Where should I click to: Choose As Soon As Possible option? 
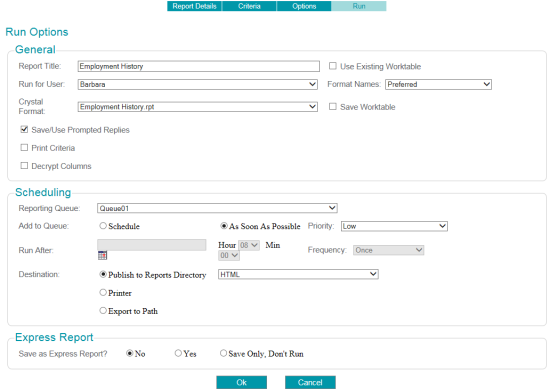click(x=223, y=226)
